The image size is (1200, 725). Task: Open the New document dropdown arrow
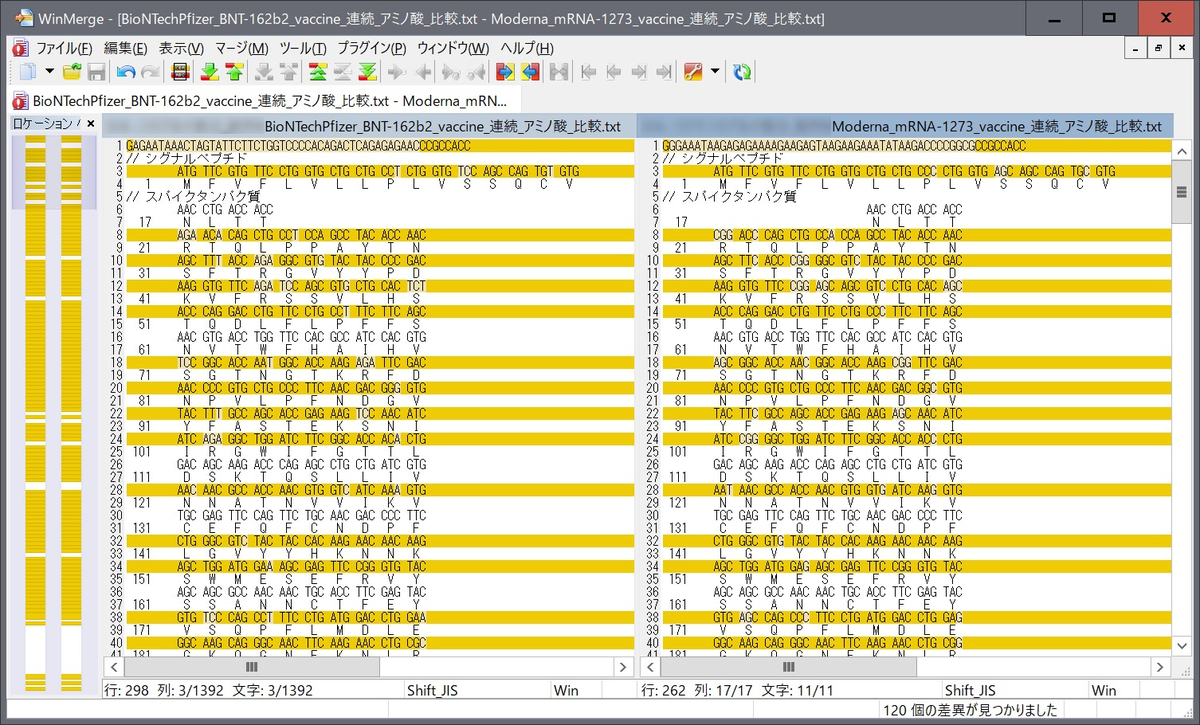point(49,72)
